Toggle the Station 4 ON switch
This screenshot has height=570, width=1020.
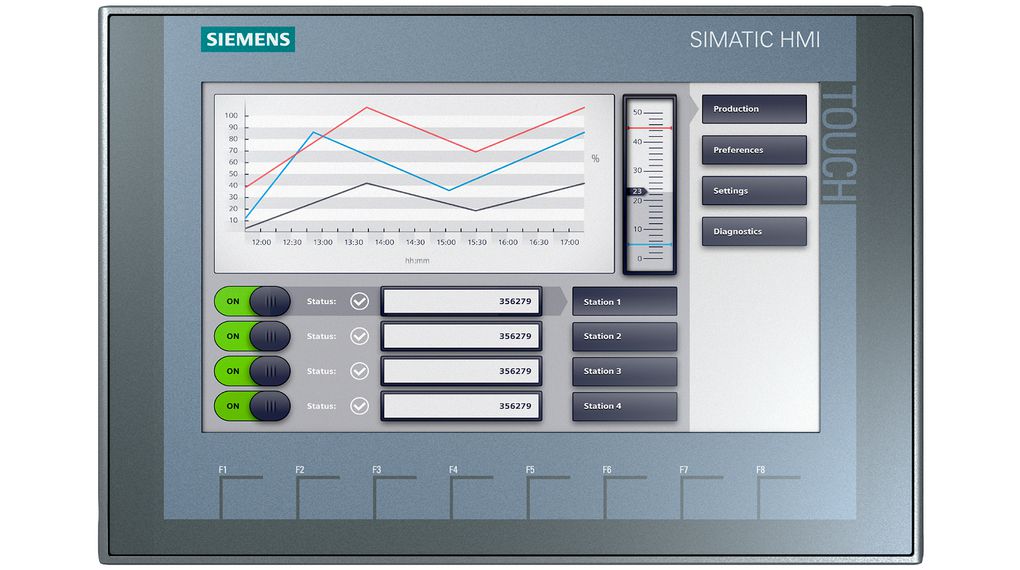pos(252,406)
